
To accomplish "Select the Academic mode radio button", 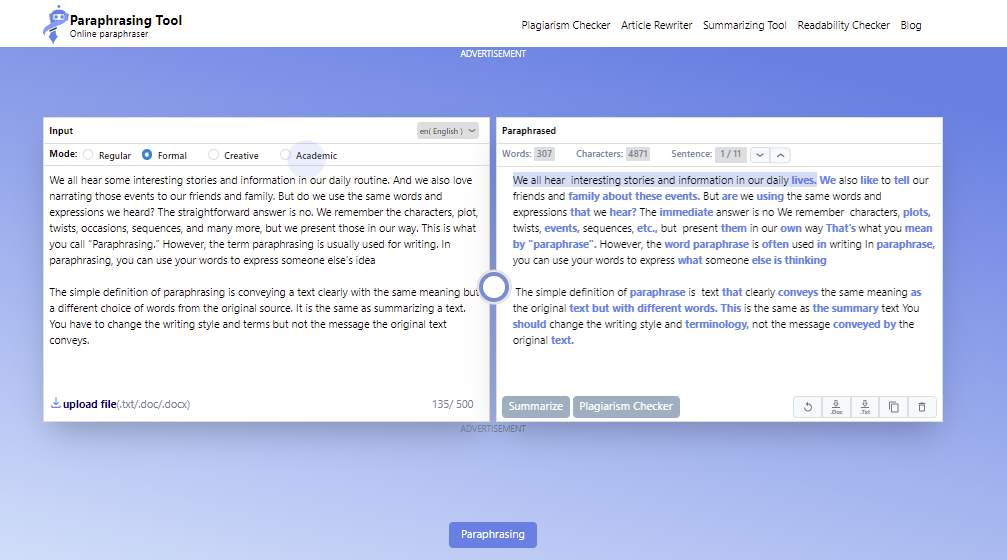I will (286, 155).
